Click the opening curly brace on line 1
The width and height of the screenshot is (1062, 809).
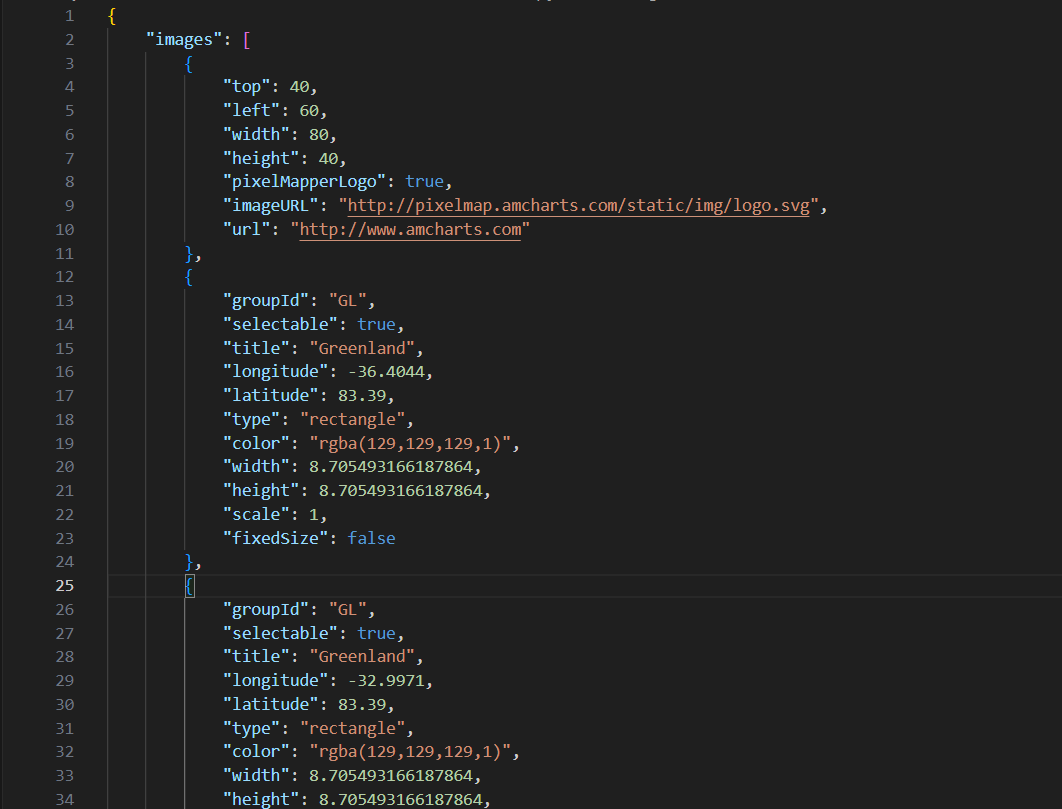pyautogui.click(x=112, y=17)
